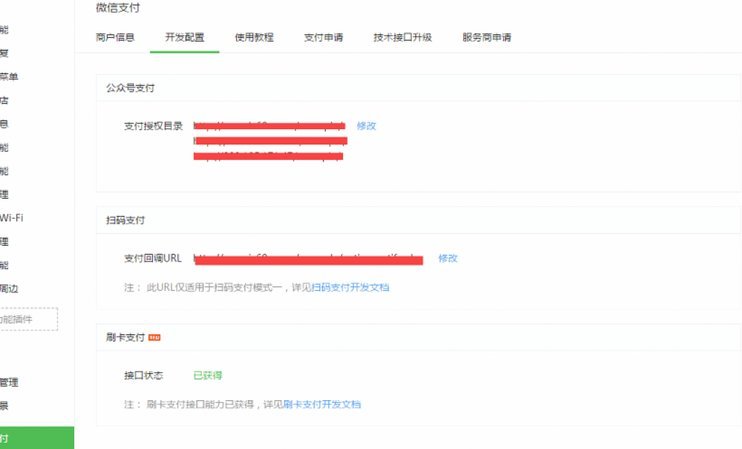The height and width of the screenshot is (449, 742).
Task: Select the 周边 sidebar item
Action: point(9,289)
